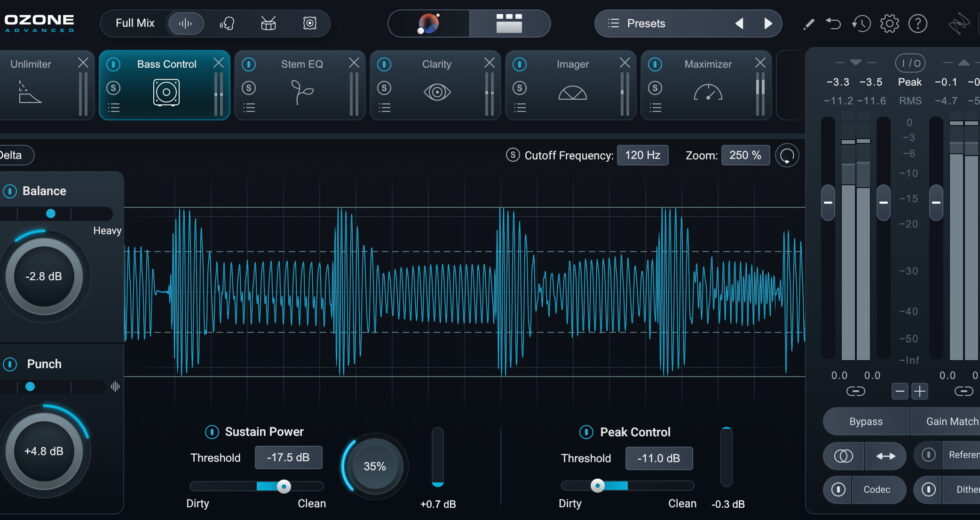
Task: Click the Peak Control Dirty/Clean slider handle
Action: point(598,486)
